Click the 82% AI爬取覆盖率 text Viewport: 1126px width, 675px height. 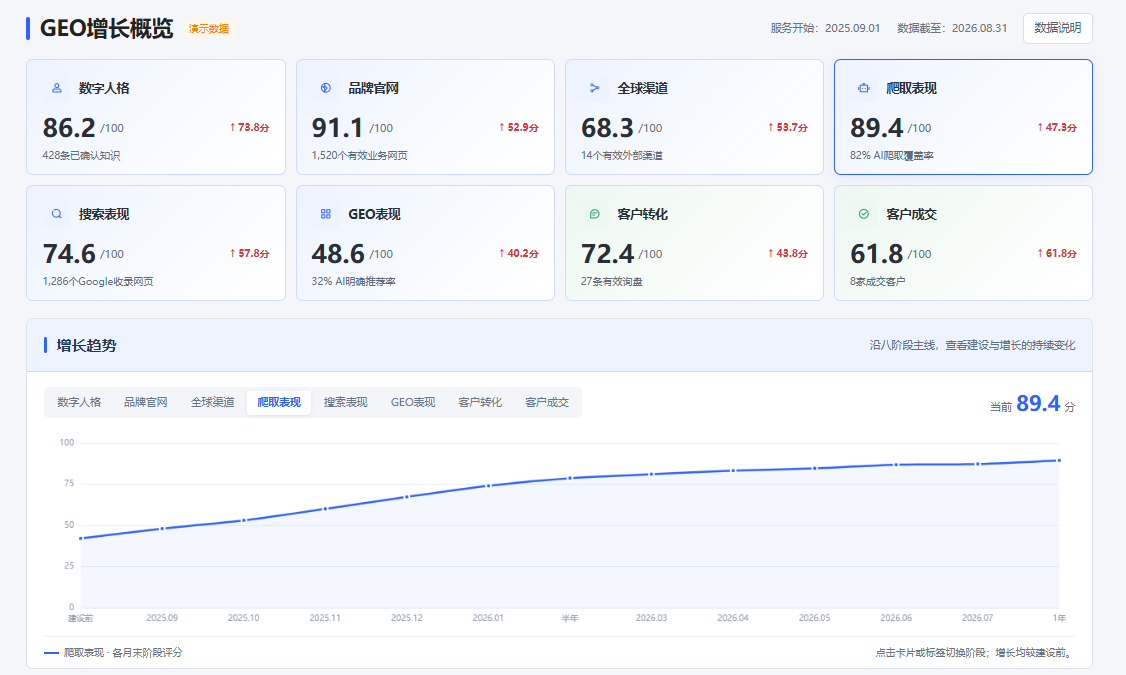[892, 155]
